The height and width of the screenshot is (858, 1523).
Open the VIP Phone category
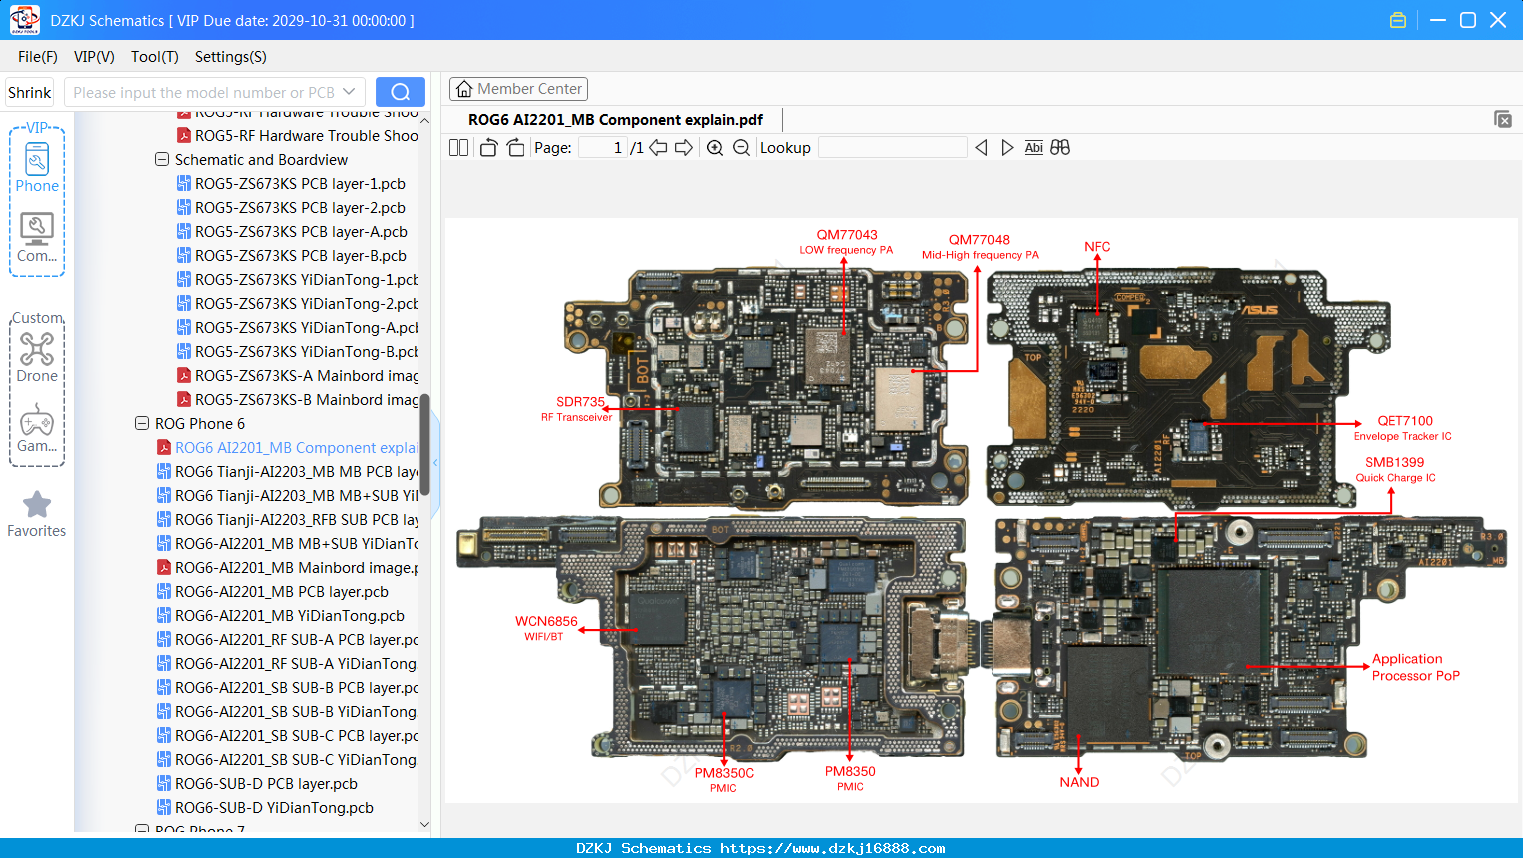(x=37, y=167)
